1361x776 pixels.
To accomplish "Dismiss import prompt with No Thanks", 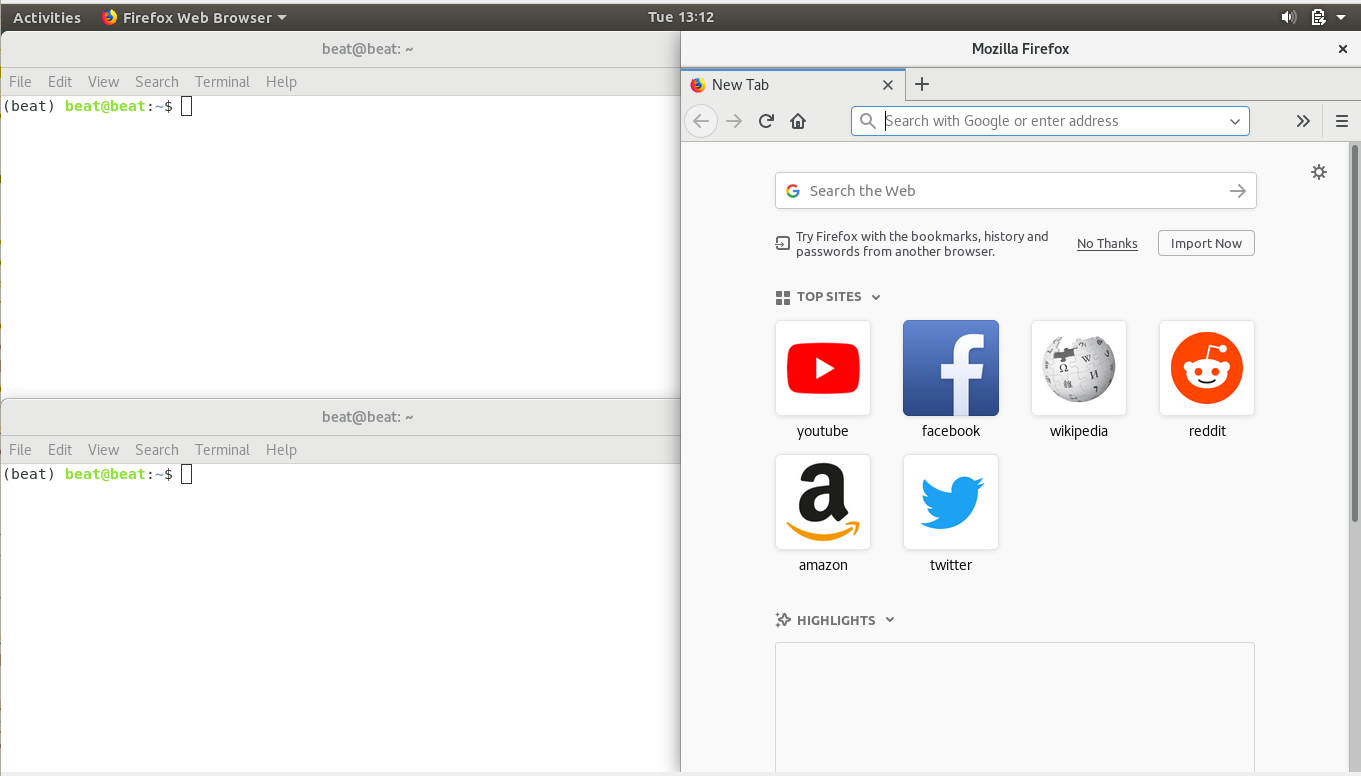I will click(x=1107, y=243).
